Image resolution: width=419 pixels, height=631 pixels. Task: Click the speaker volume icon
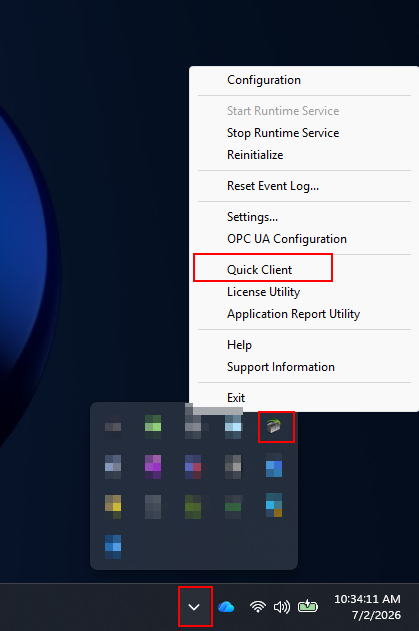282,607
